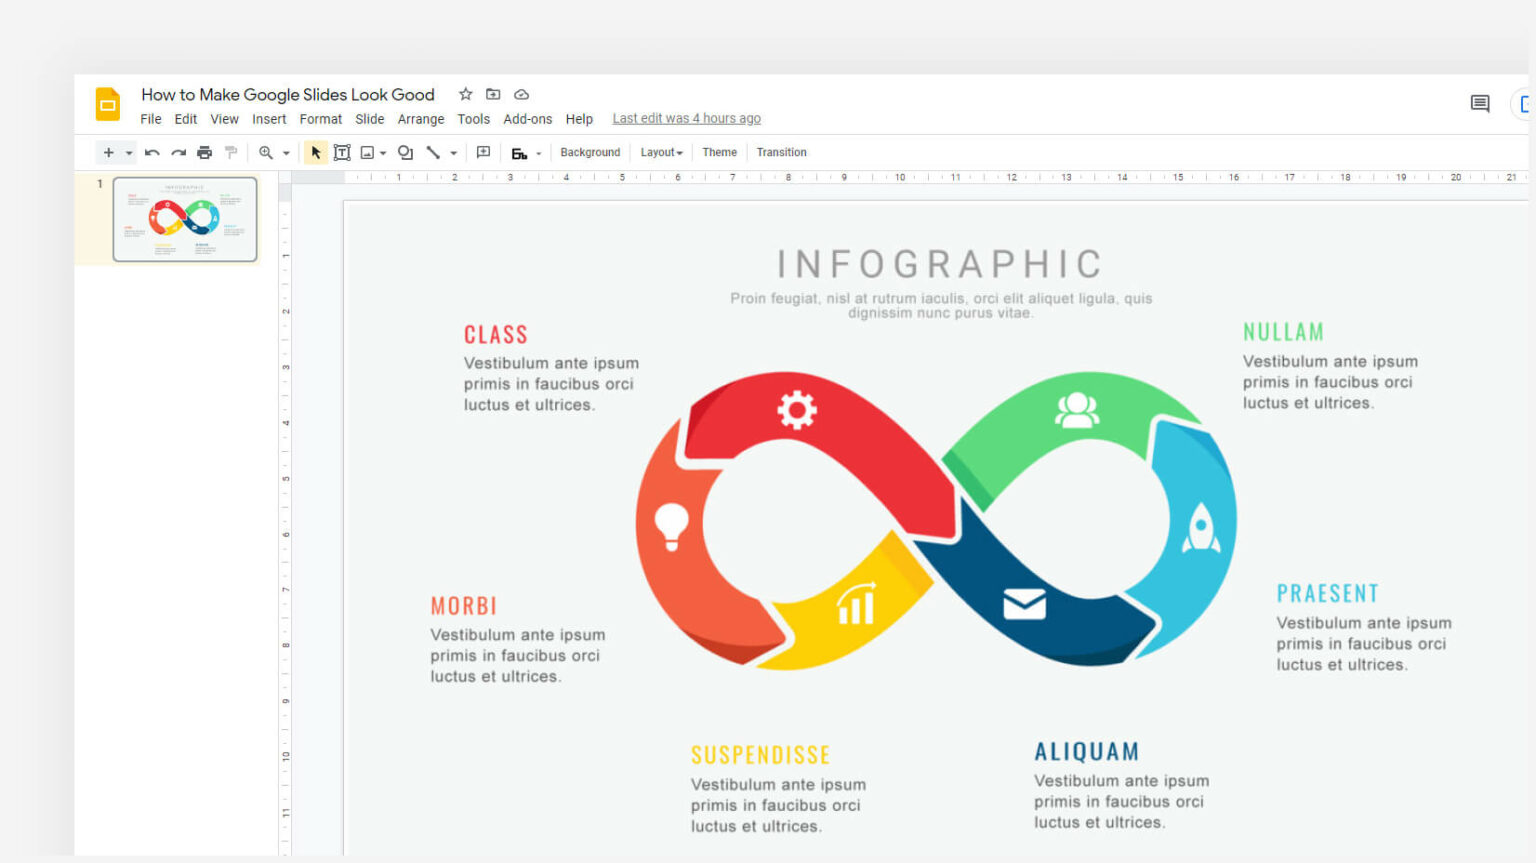Viewport: 1536px width, 863px height.
Task: Expand the Line tool dropdown arrow
Action: [x=453, y=152]
